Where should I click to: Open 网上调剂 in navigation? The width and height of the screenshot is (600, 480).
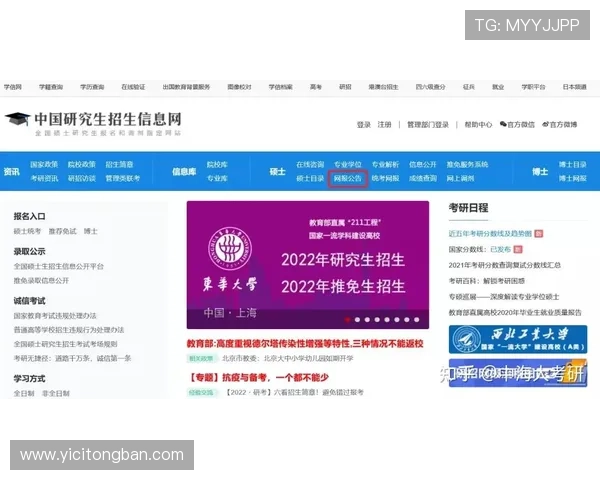pyautogui.click(x=460, y=178)
